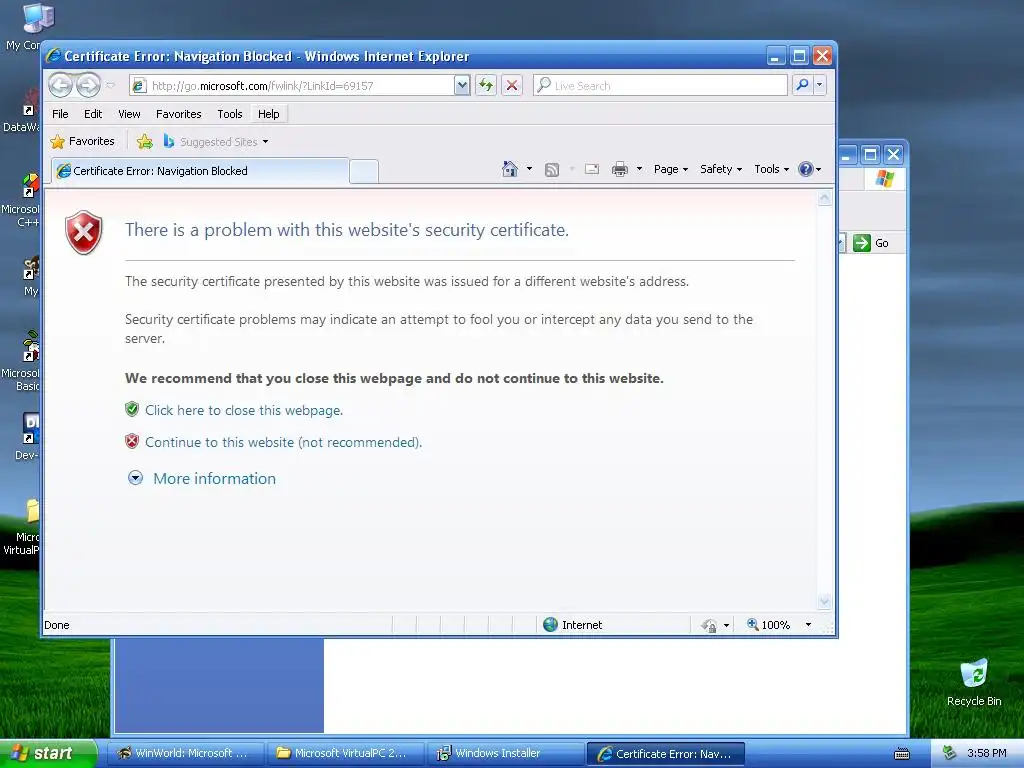Open Suggested Sites dropdown

pyautogui.click(x=216, y=141)
